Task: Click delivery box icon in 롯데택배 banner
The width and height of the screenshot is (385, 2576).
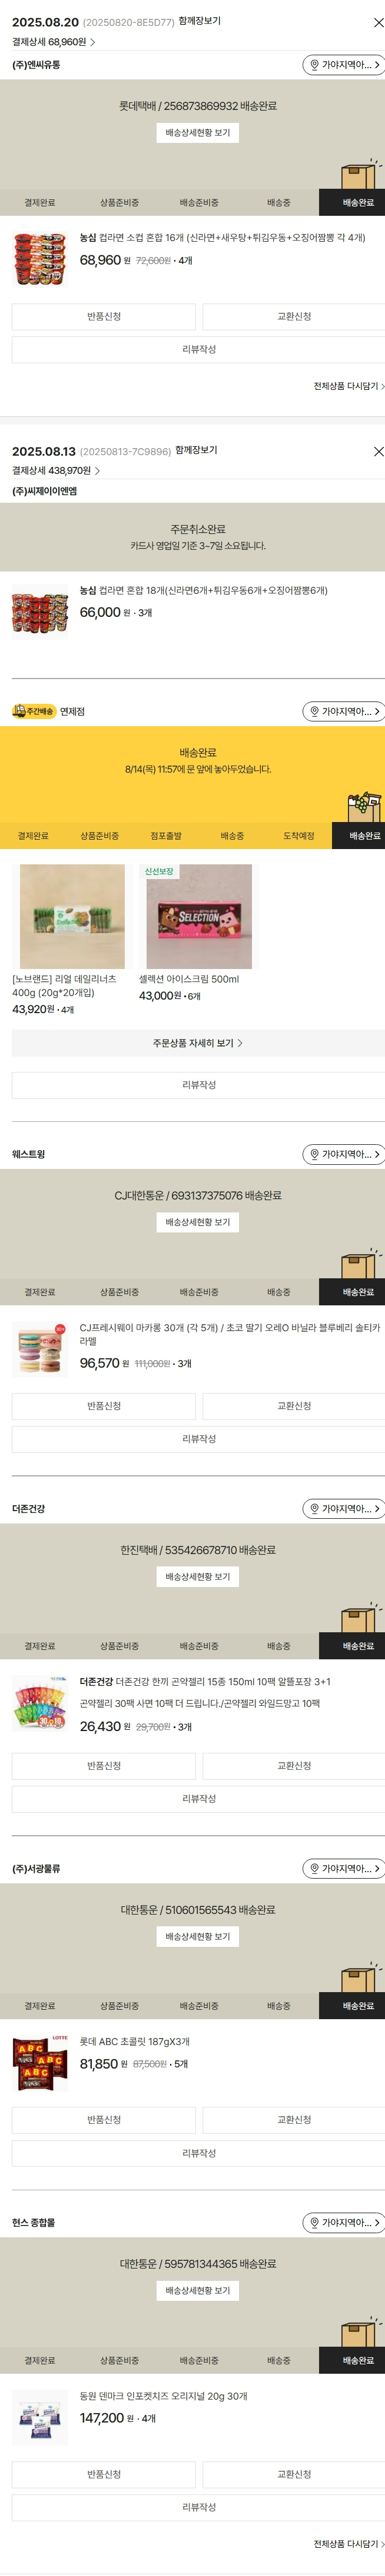Action: pos(359,174)
